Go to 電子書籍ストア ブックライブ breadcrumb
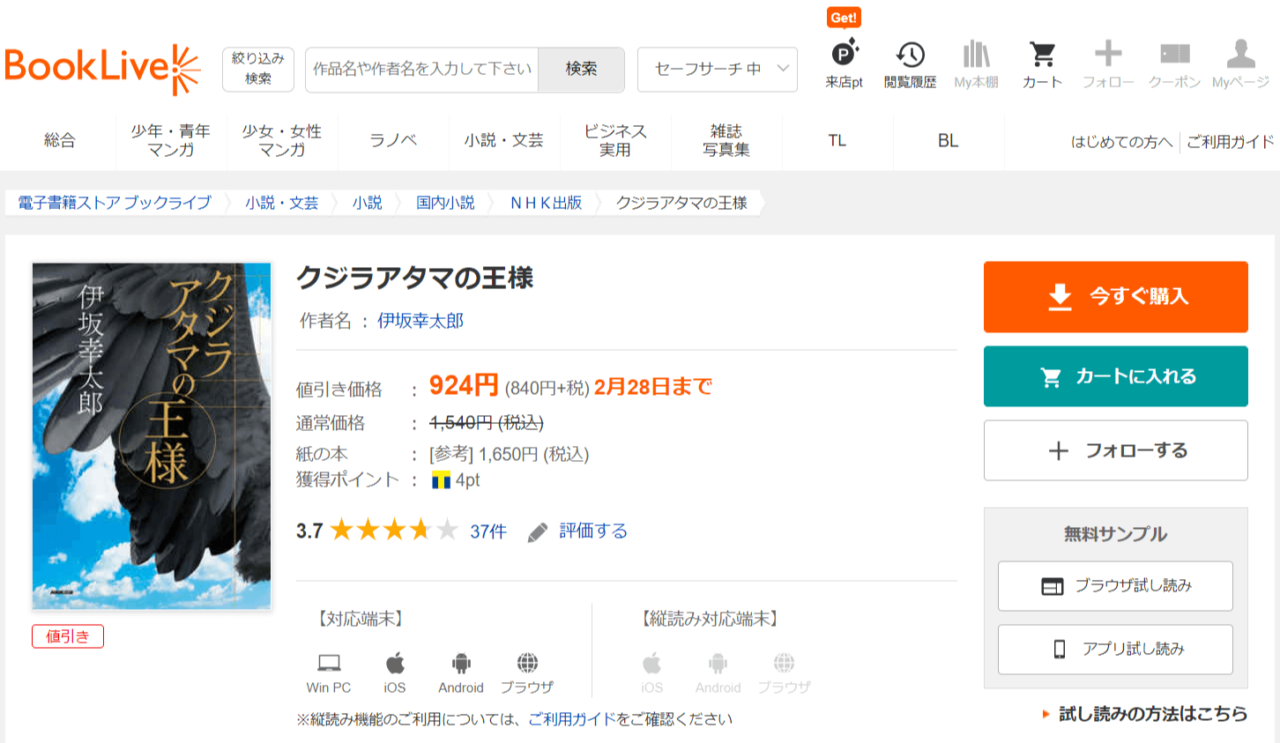The height and width of the screenshot is (743, 1280). point(115,203)
